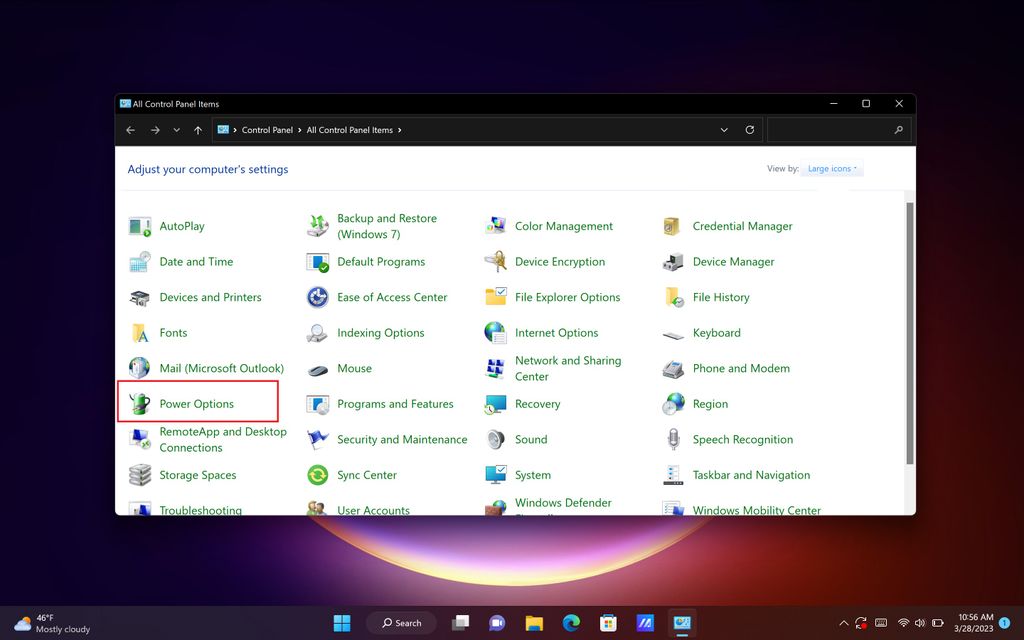The width and height of the screenshot is (1024, 640).
Task: Expand the address bar history dropdown
Action: coord(724,129)
